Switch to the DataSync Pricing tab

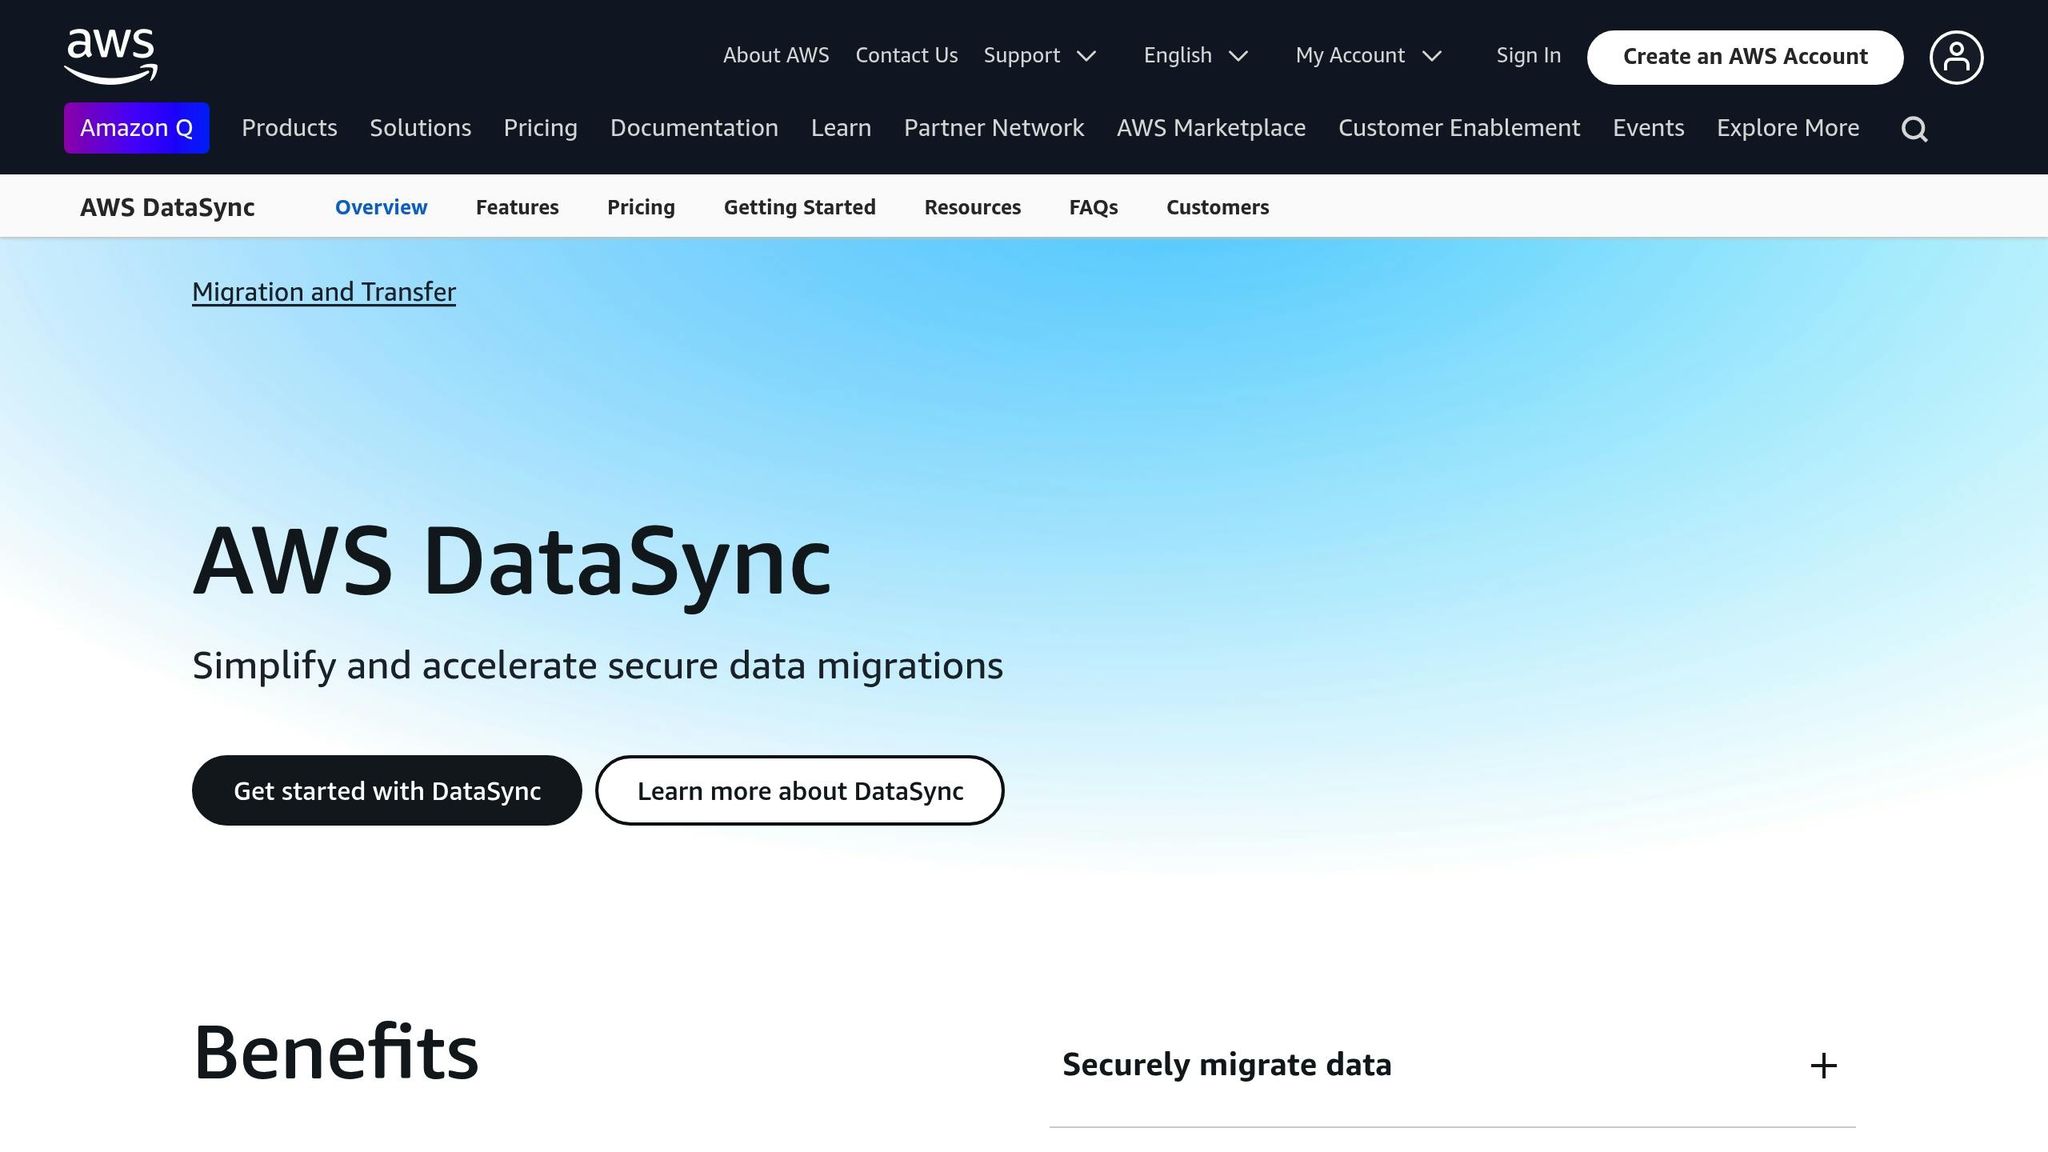click(x=641, y=207)
